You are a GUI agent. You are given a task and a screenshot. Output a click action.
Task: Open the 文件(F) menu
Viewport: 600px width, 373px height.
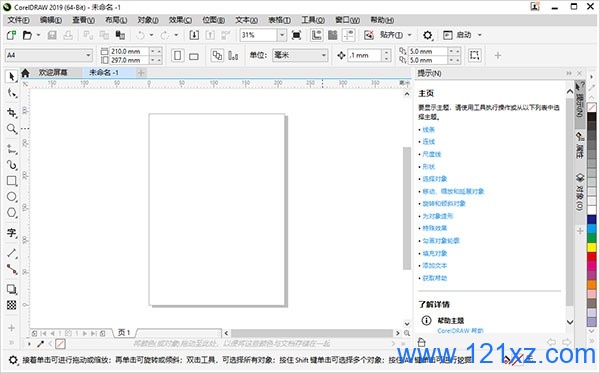tap(18, 20)
